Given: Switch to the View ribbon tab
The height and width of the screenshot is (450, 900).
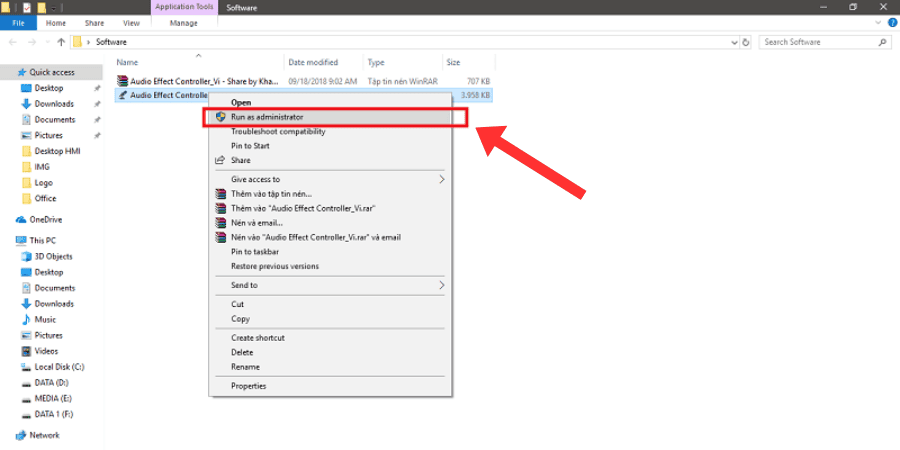Looking at the screenshot, I should click(131, 24).
